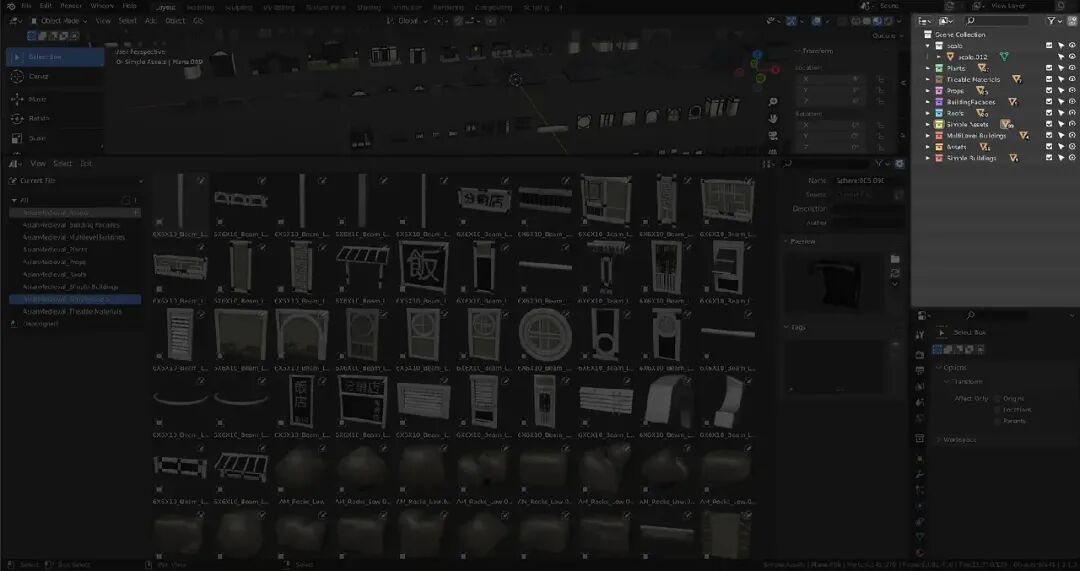Image resolution: width=1080 pixels, height=571 pixels.
Task: Toggle exclude checkbox for MultiLevel Buildings
Action: (1049, 136)
